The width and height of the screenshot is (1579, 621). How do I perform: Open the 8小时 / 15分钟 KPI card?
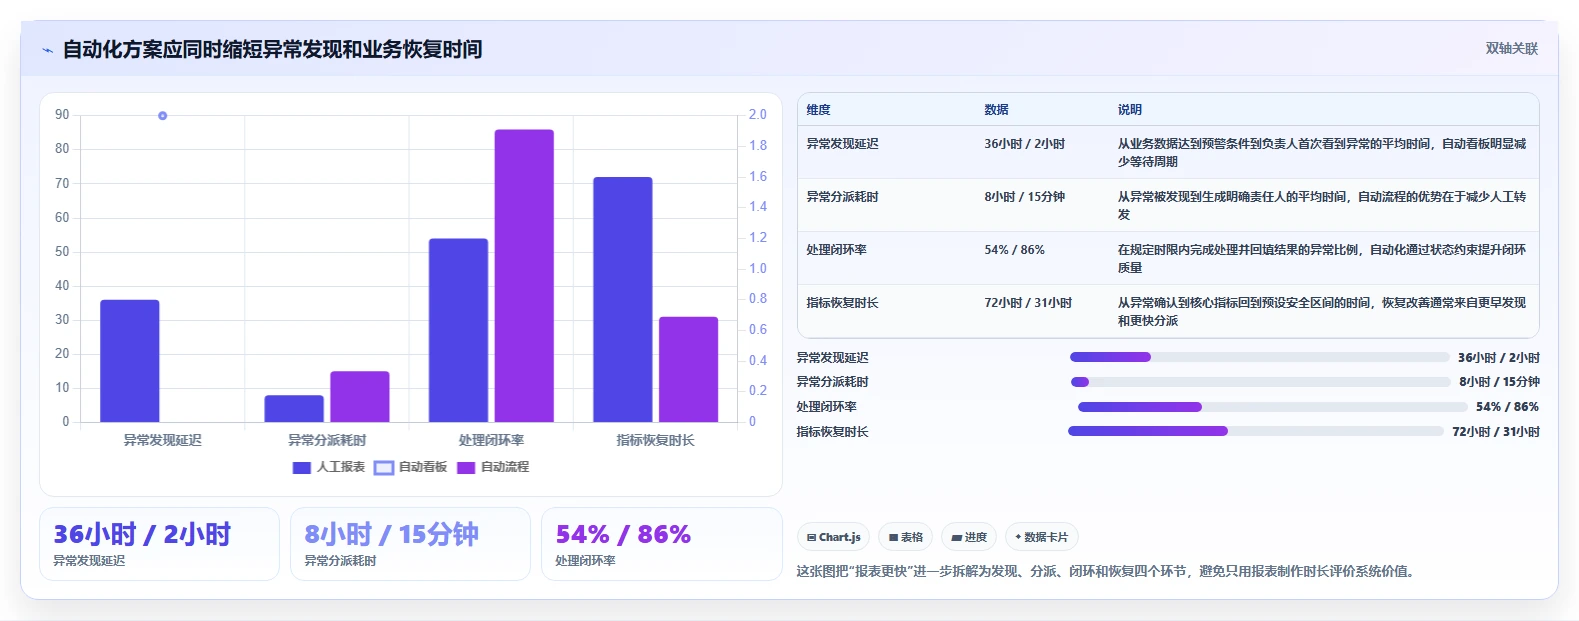410,544
